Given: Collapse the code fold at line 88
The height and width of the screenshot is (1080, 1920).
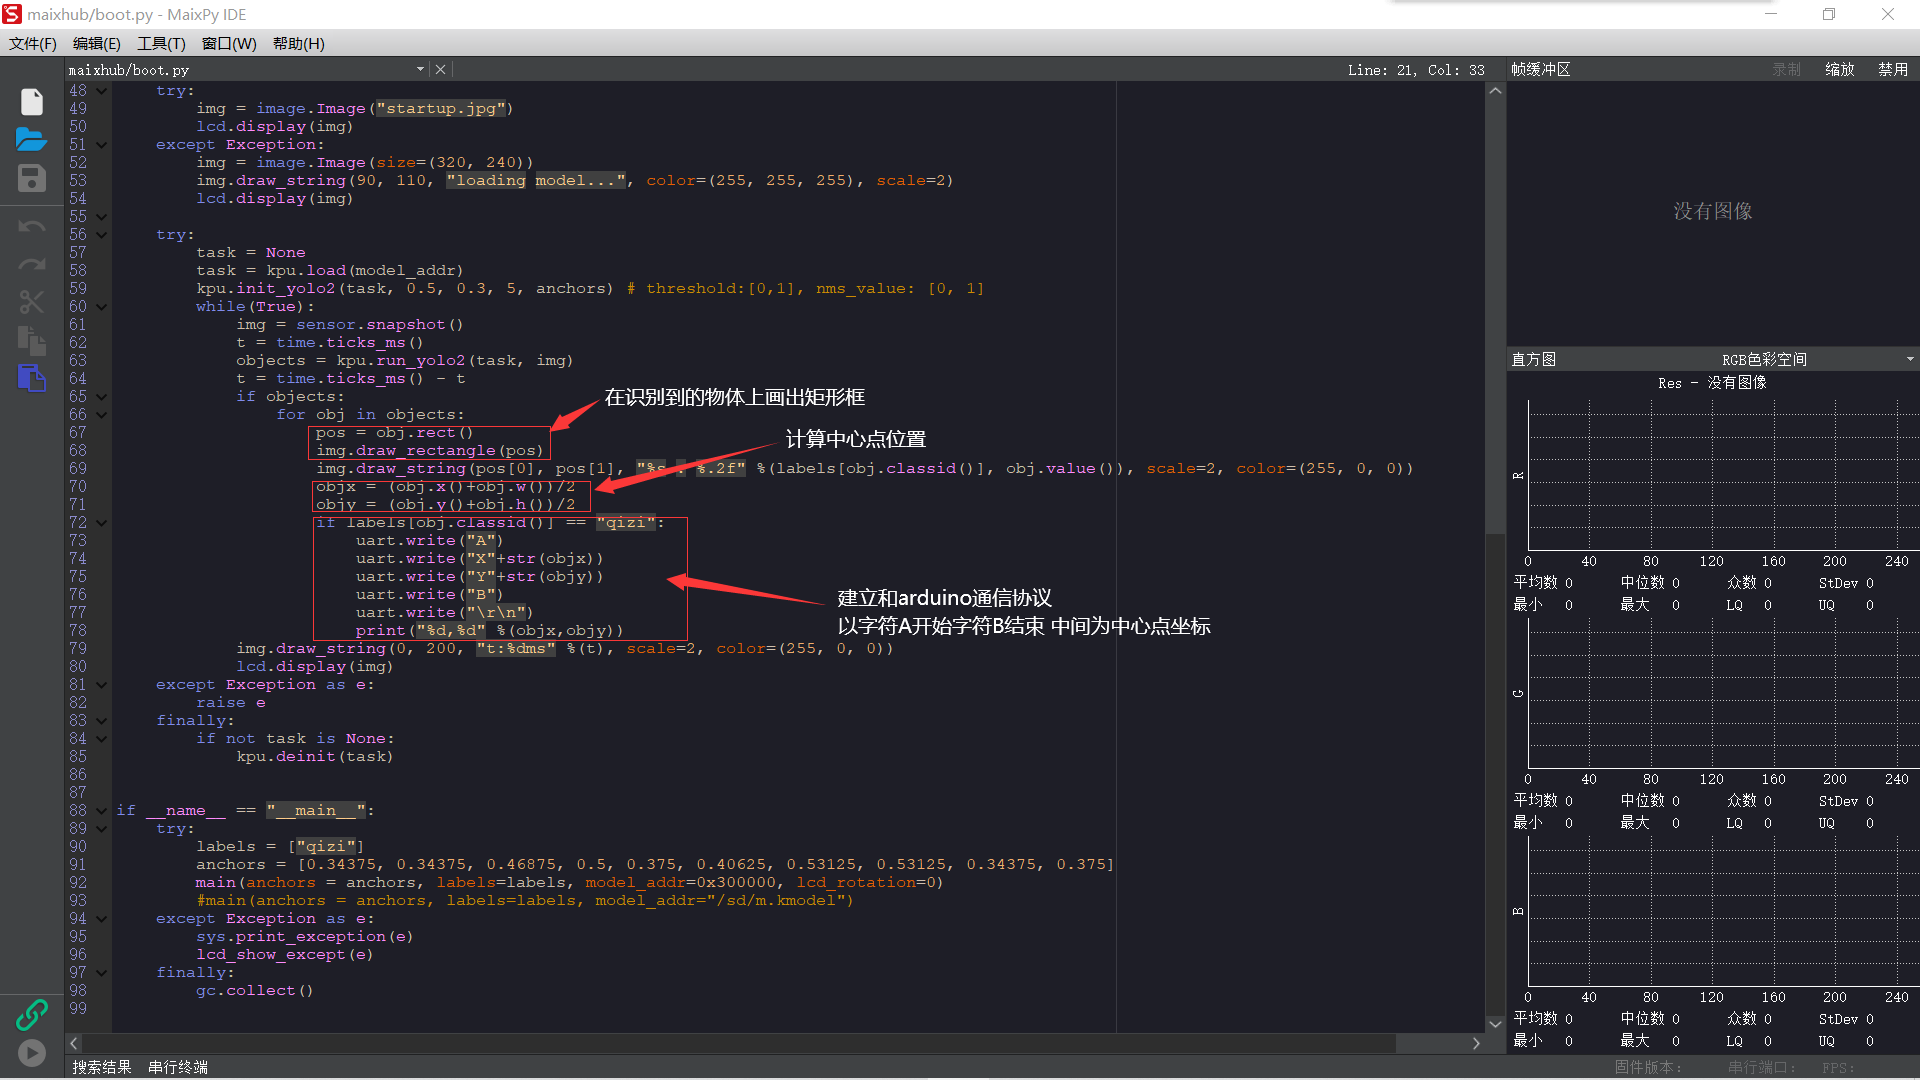Looking at the screenshot, I should click(102, 811).
